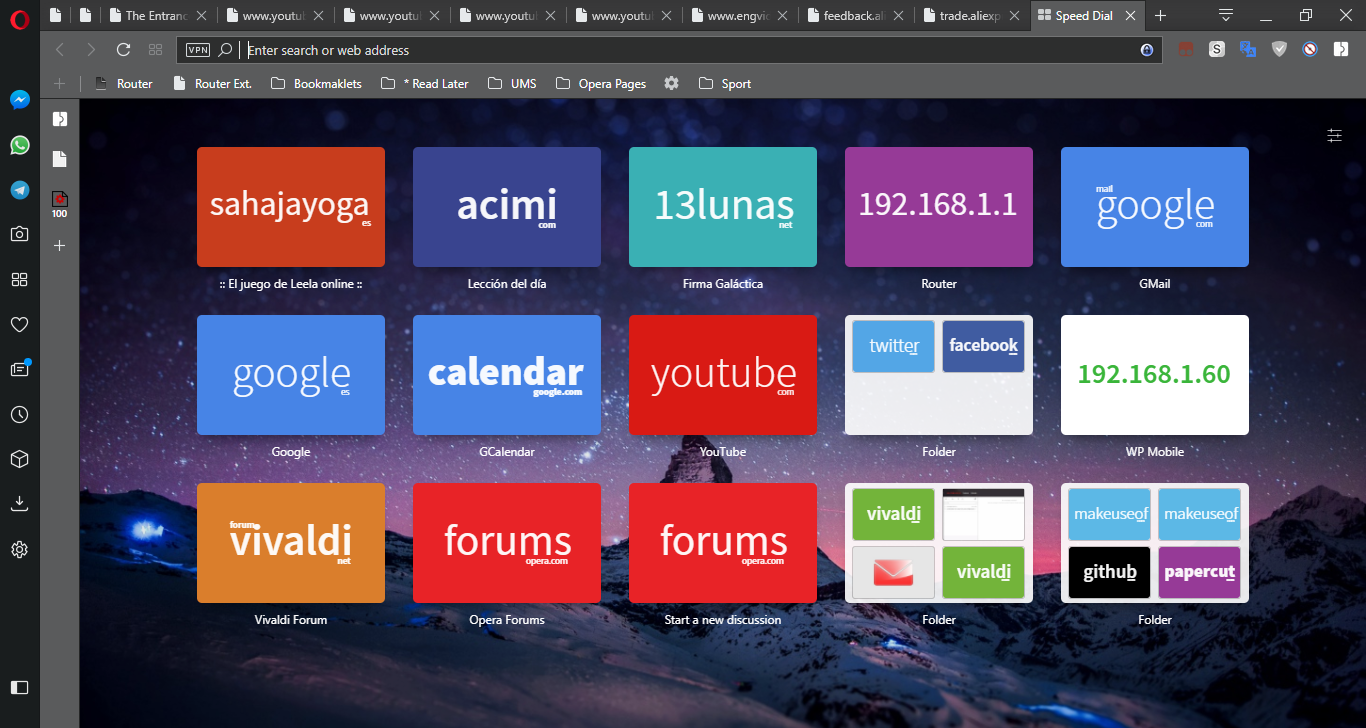Viewport: 1366px width, 728px height.
Task: Open bookmarks via the heart icon
Action: coord(19,324)
